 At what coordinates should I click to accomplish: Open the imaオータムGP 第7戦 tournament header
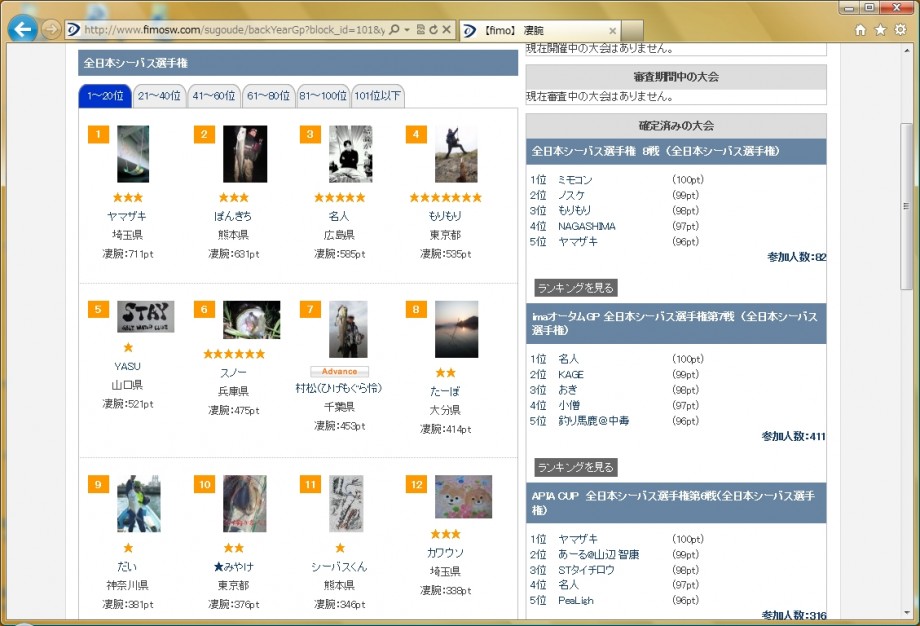(676, 323)
